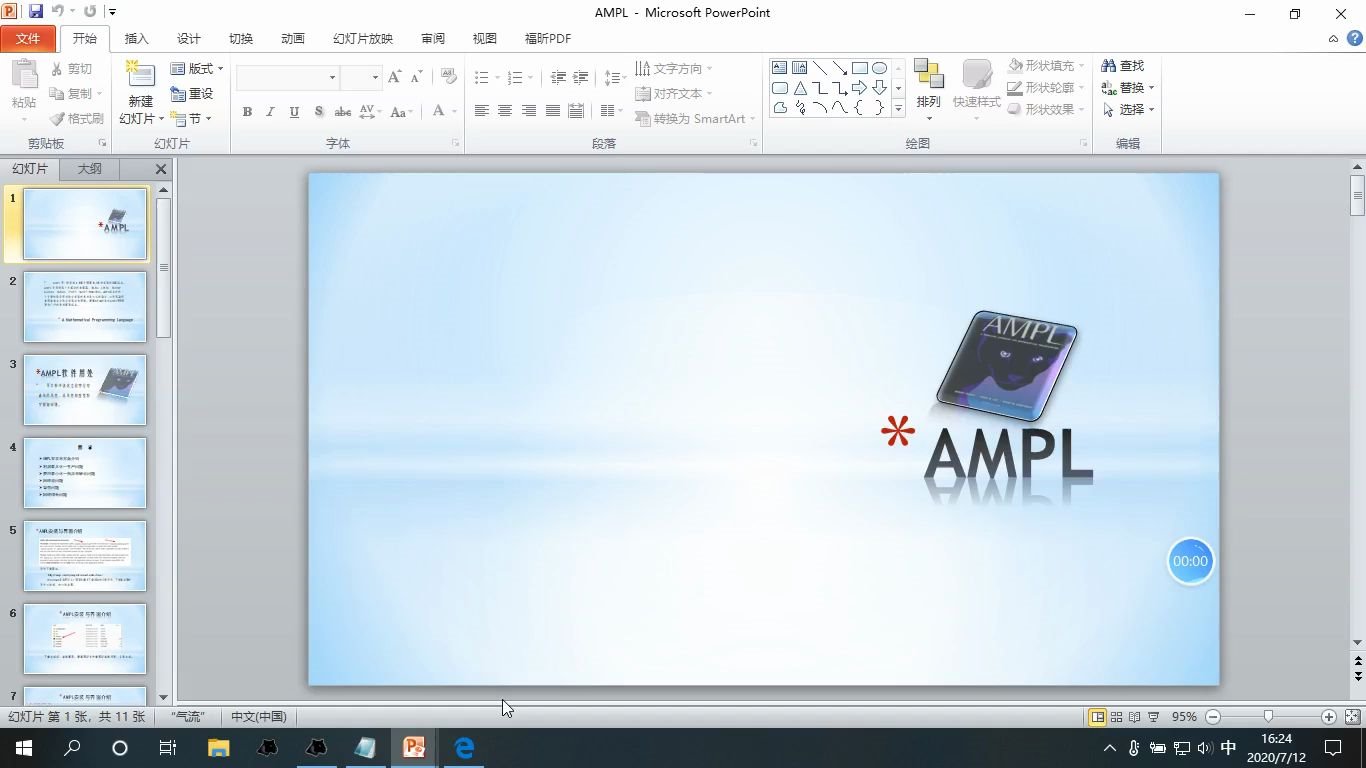Image resolution: width=1366 pixels, height=768 pixels.
Task: Click language 中文(中国) in status bar
Action: (x=259, y=717)
